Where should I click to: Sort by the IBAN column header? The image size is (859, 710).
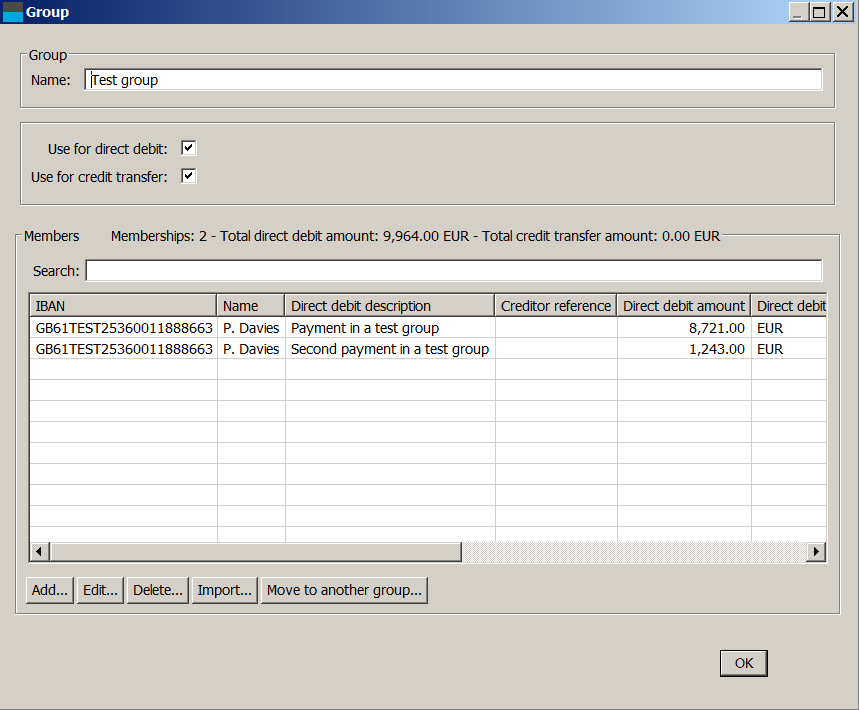tap(123, 306)
